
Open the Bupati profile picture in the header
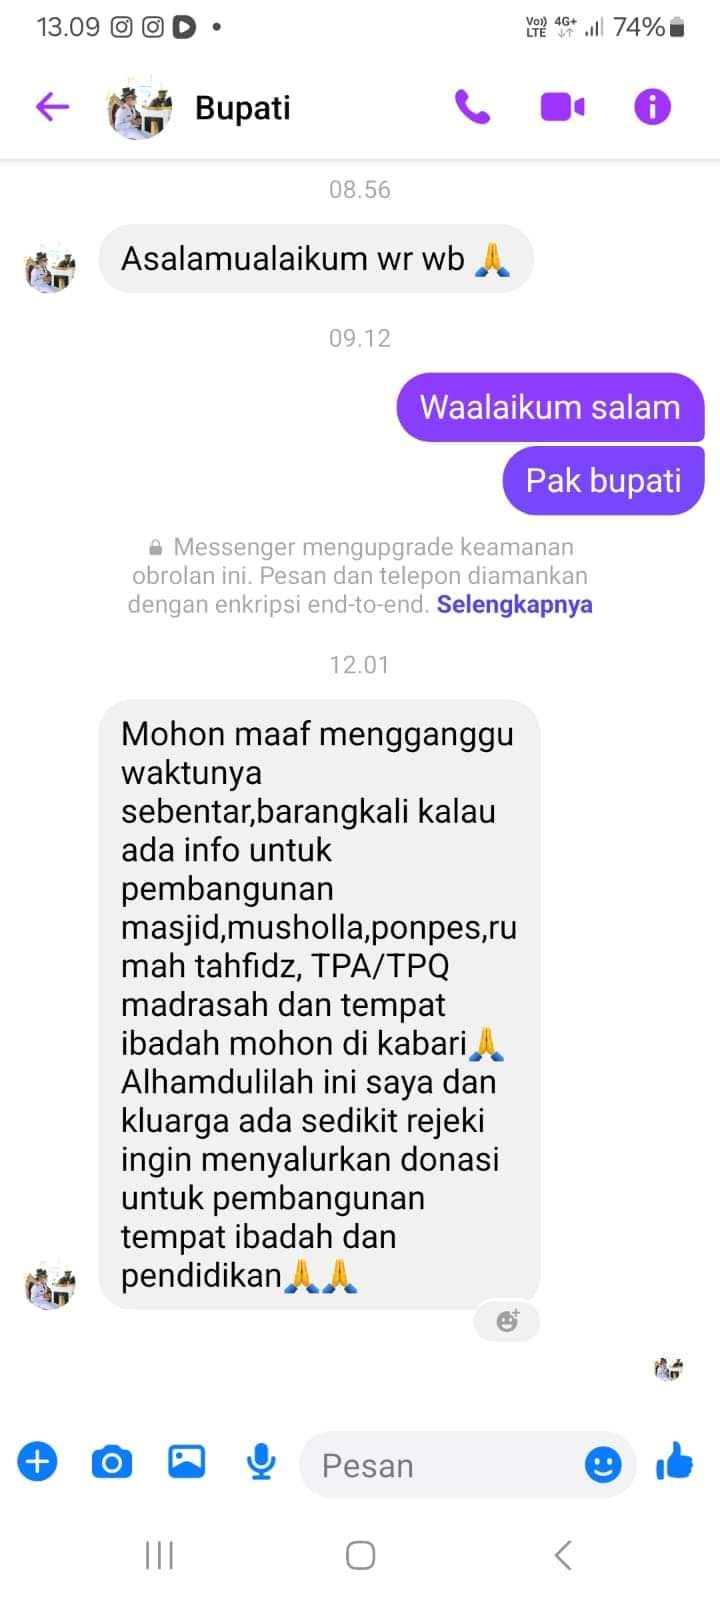139,107
